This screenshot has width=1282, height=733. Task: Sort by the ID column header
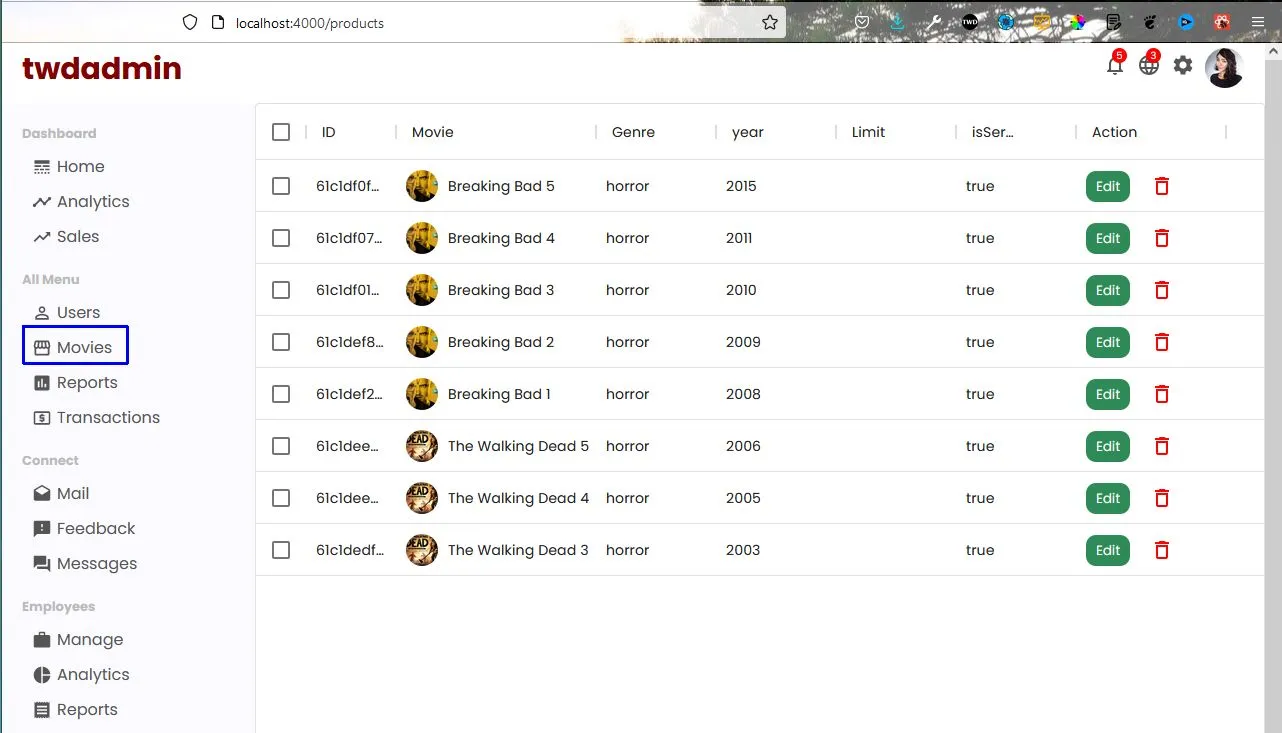pos(328,132)
